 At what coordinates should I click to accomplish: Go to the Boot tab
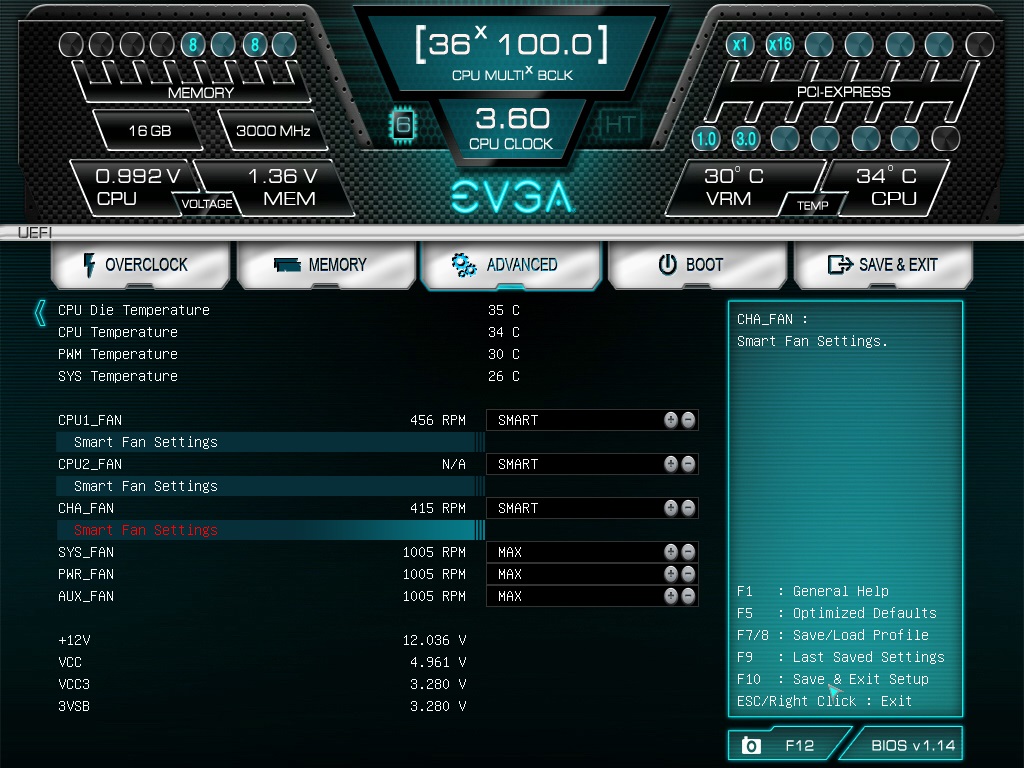click(x=697, y=264)
